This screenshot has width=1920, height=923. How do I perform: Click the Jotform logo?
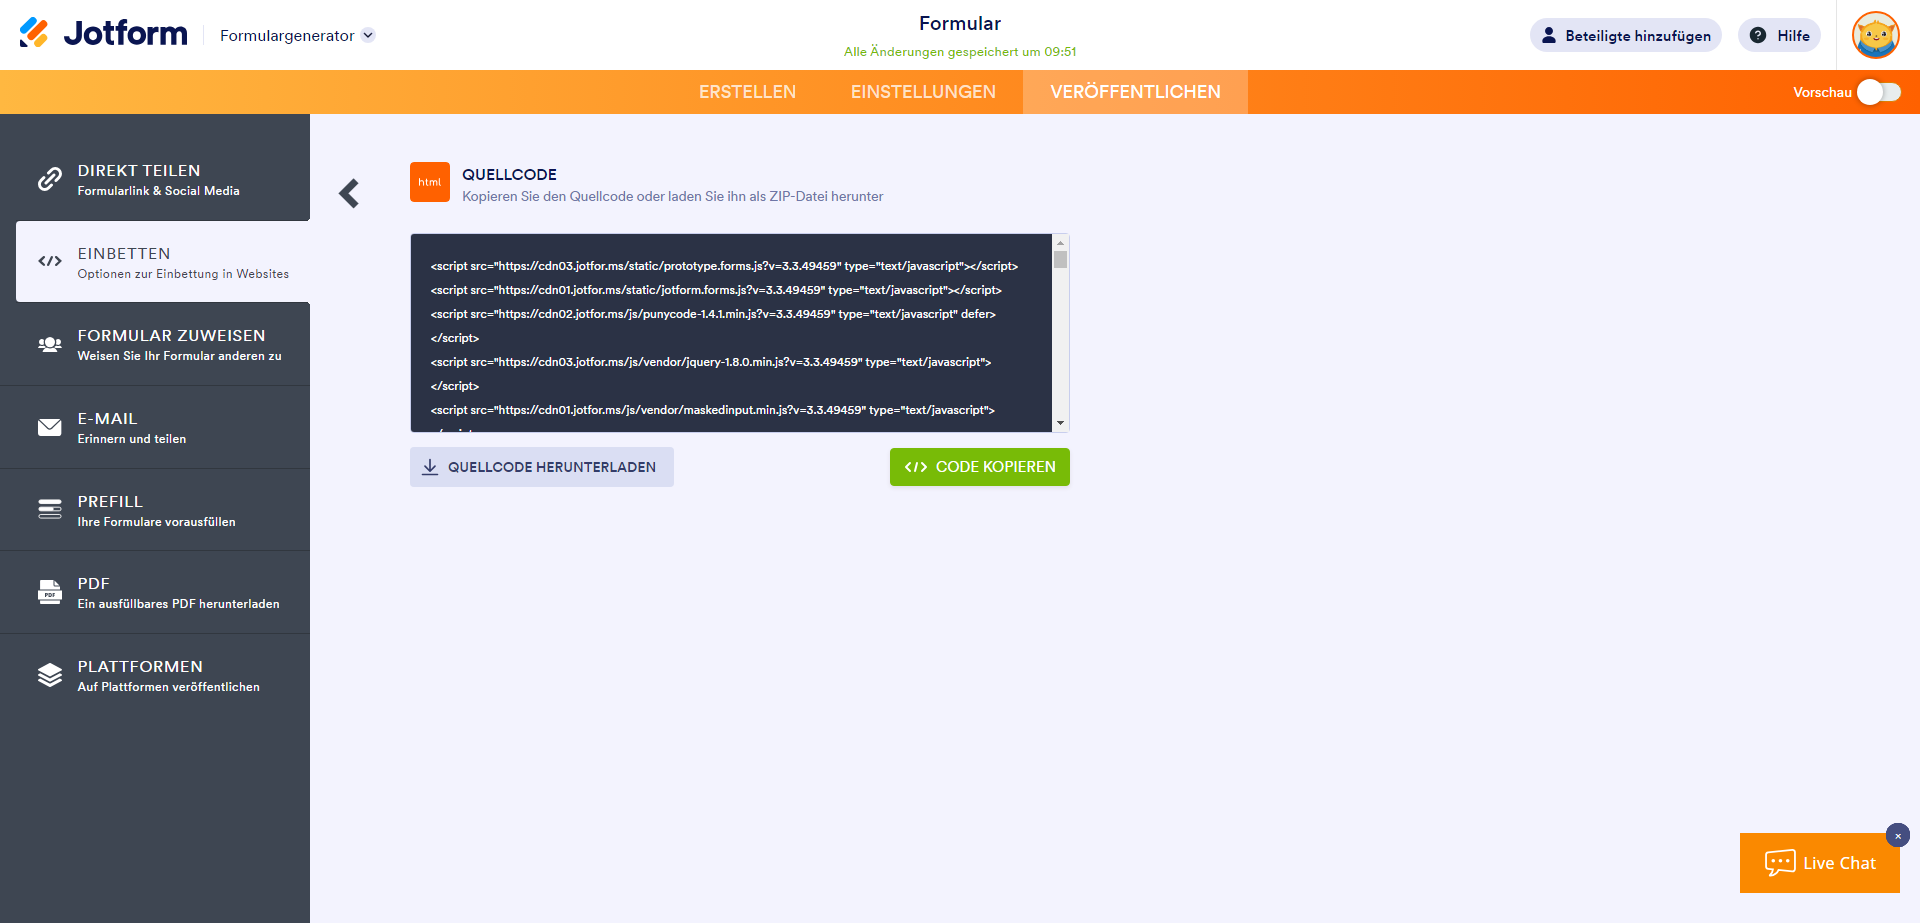pos(103,34)
